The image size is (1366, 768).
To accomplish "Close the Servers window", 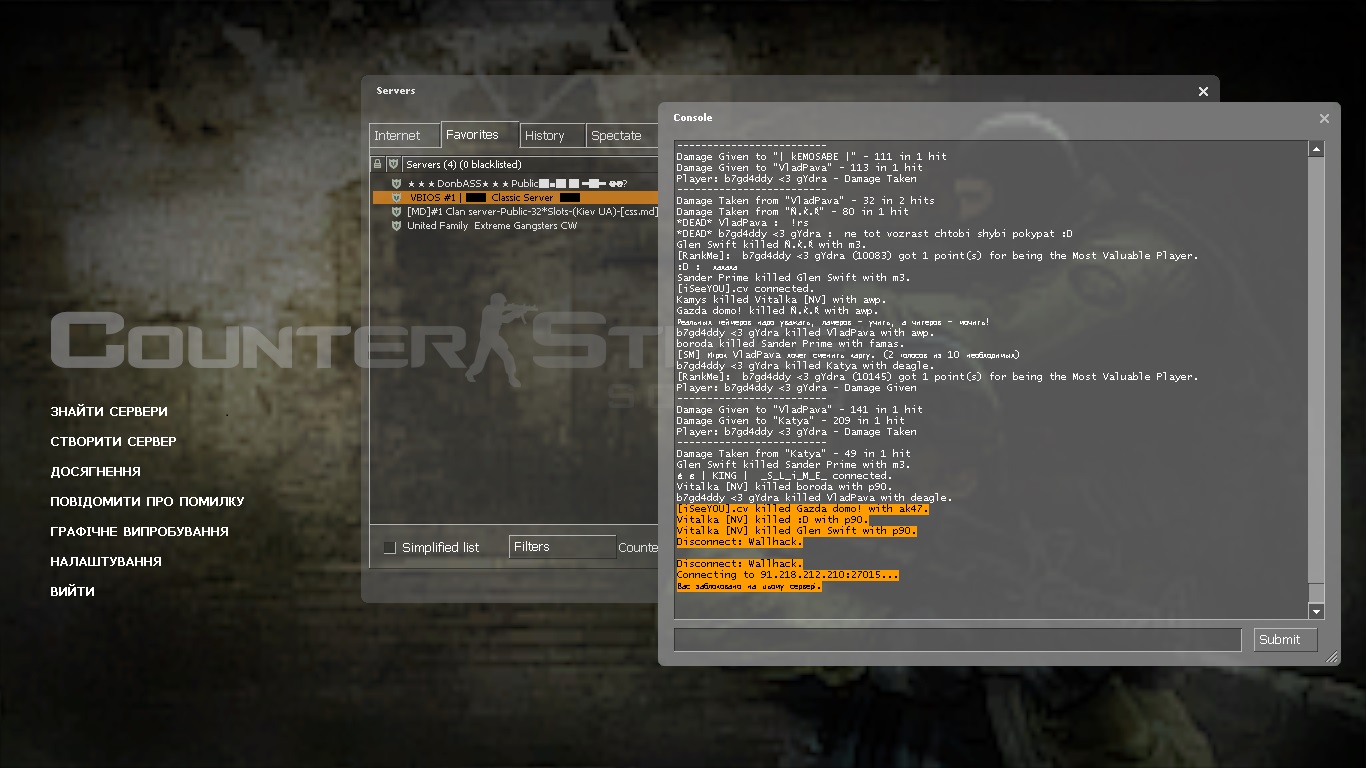I will pos(1203,91).
